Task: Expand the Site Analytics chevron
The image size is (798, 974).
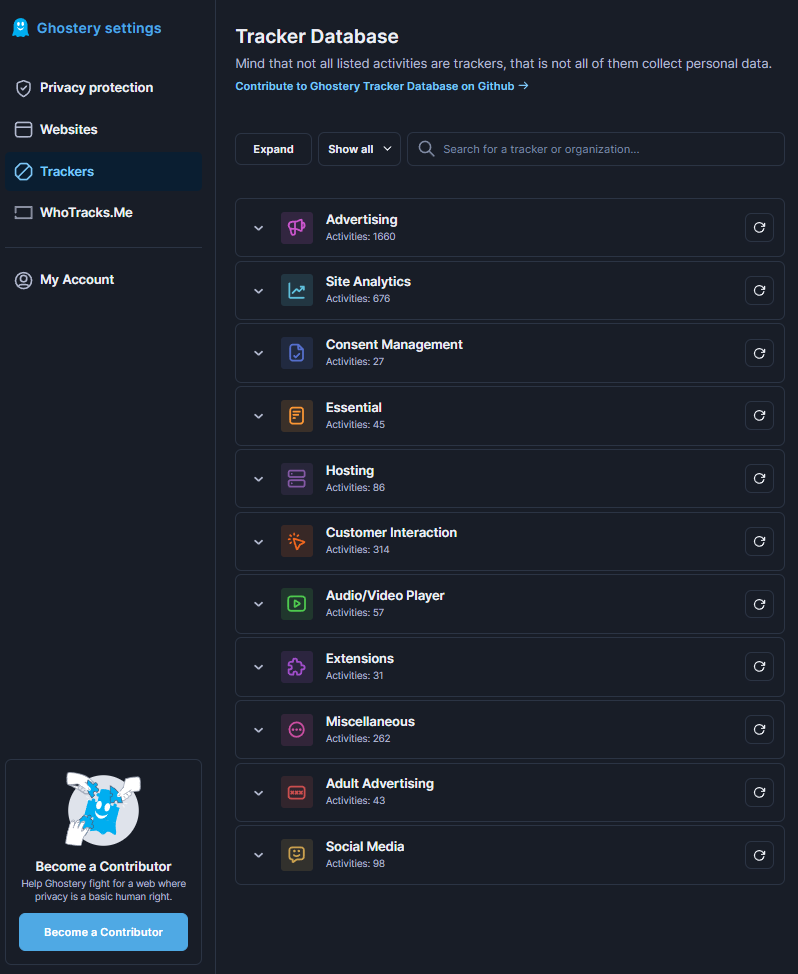Action: coord(258,291)
